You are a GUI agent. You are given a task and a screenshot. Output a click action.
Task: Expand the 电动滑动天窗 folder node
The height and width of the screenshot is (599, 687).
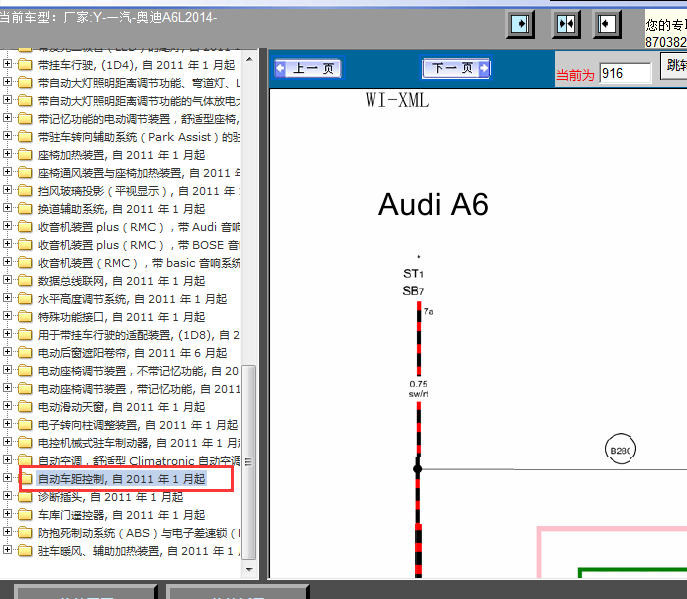(7, 406)
